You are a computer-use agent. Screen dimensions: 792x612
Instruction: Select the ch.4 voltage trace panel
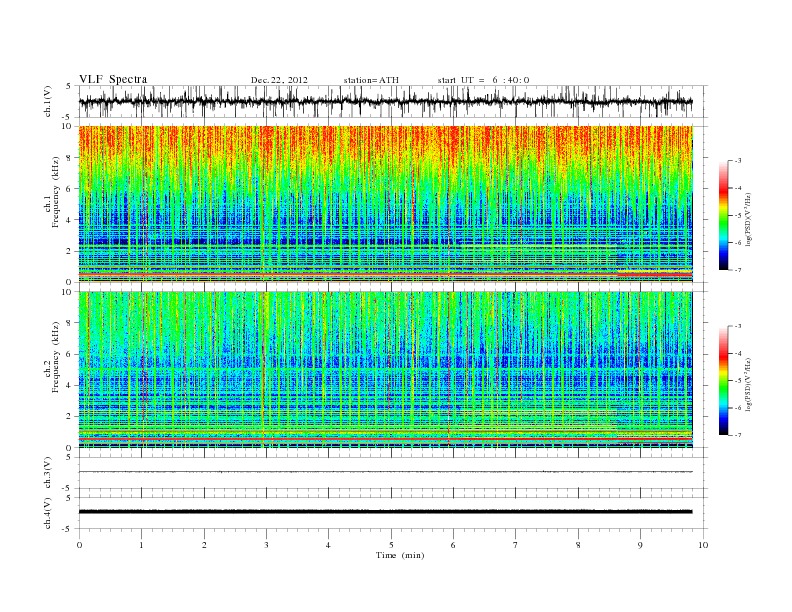pos(393,513)
